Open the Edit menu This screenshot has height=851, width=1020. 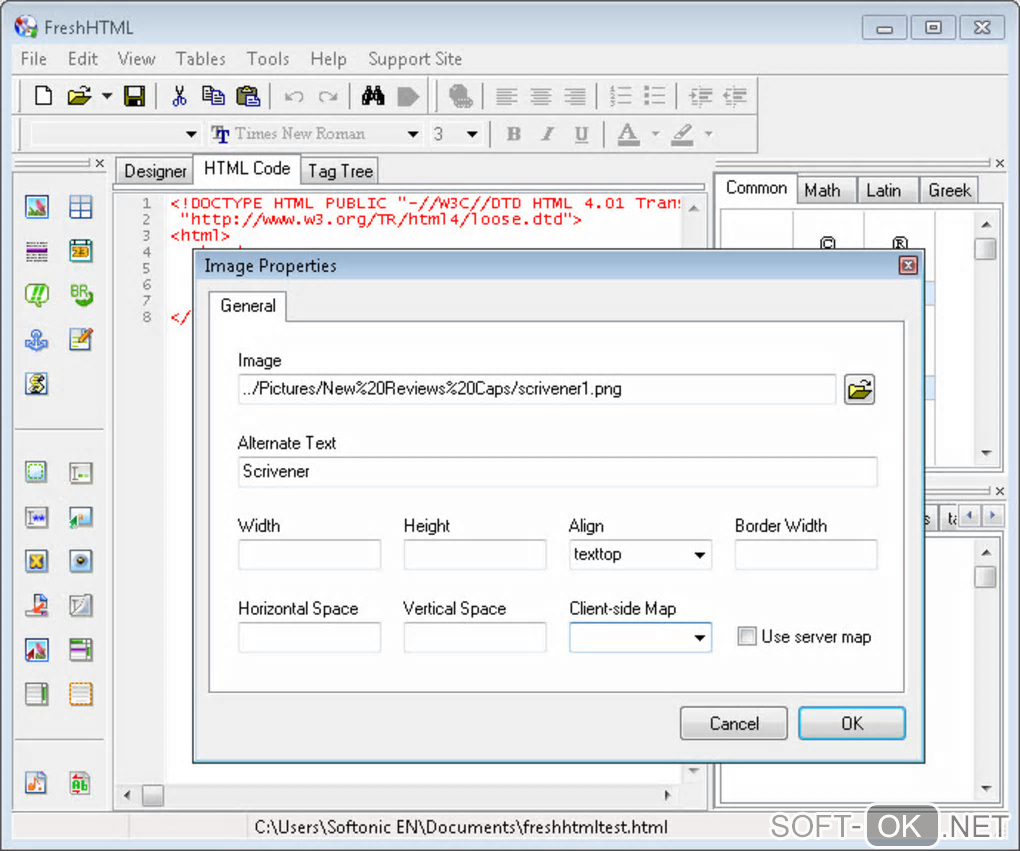pos(83,59)
